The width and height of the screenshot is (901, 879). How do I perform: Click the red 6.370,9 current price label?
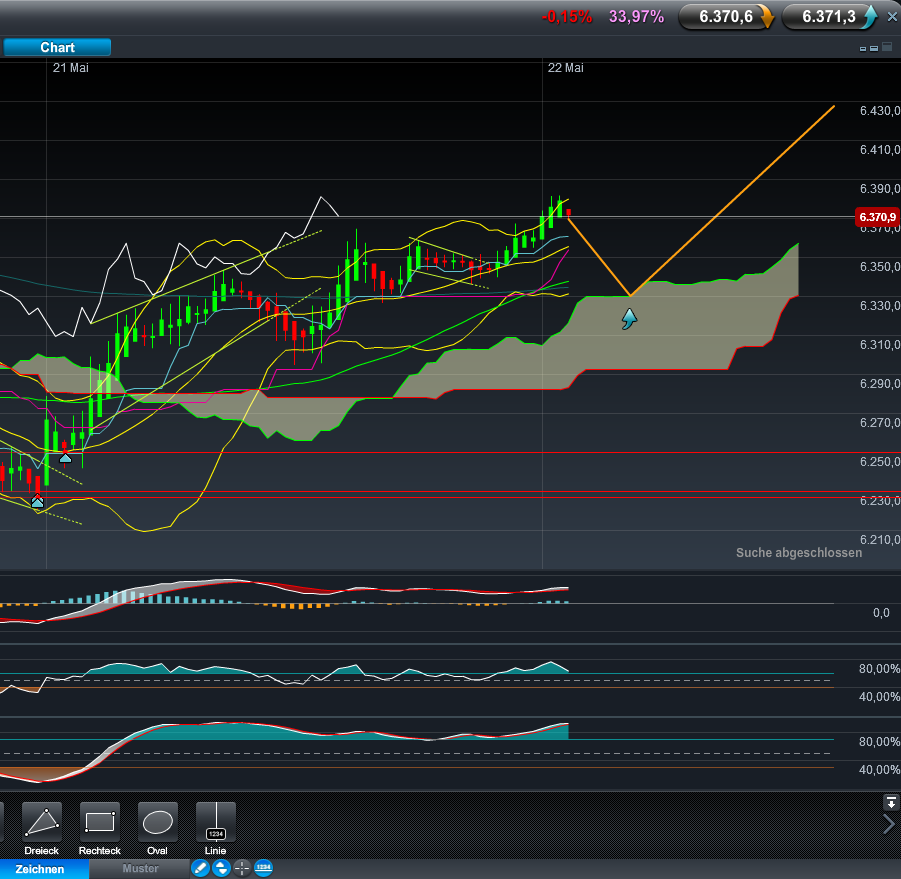point(875,217)
